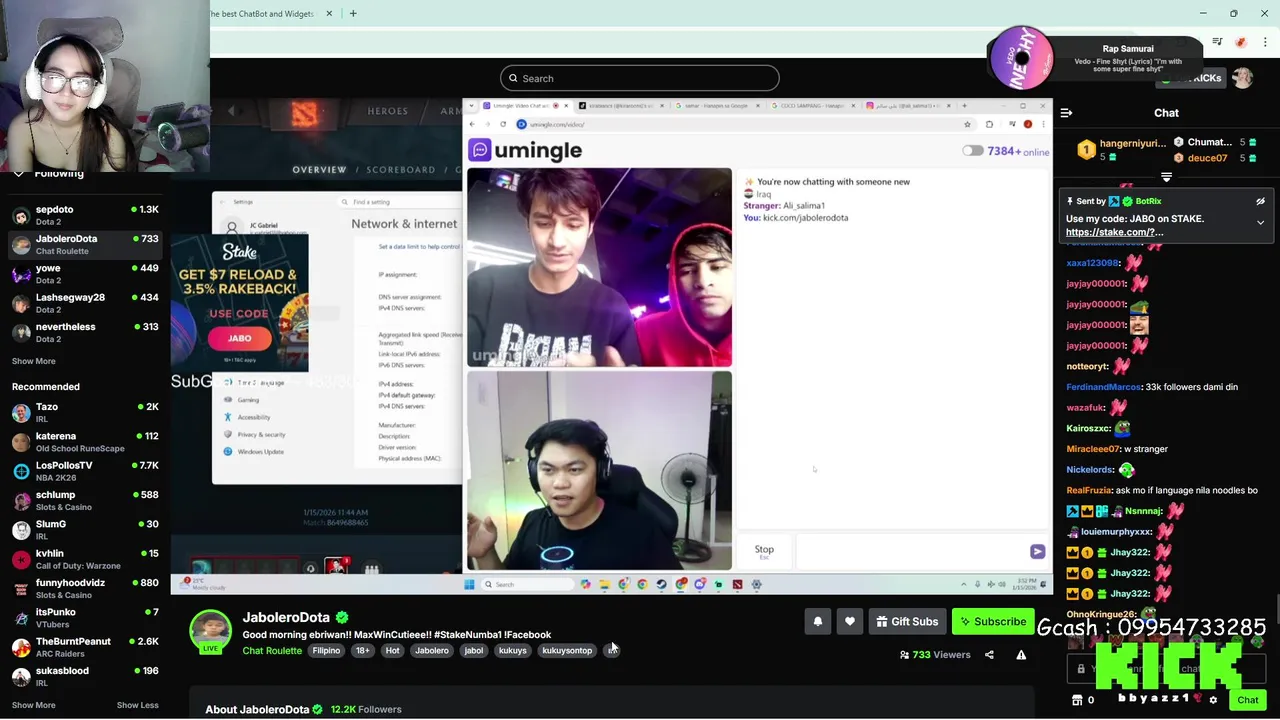The image size is (1280, 720).
Task: Click the Stop button in Umingle
Action: [764, 552]
